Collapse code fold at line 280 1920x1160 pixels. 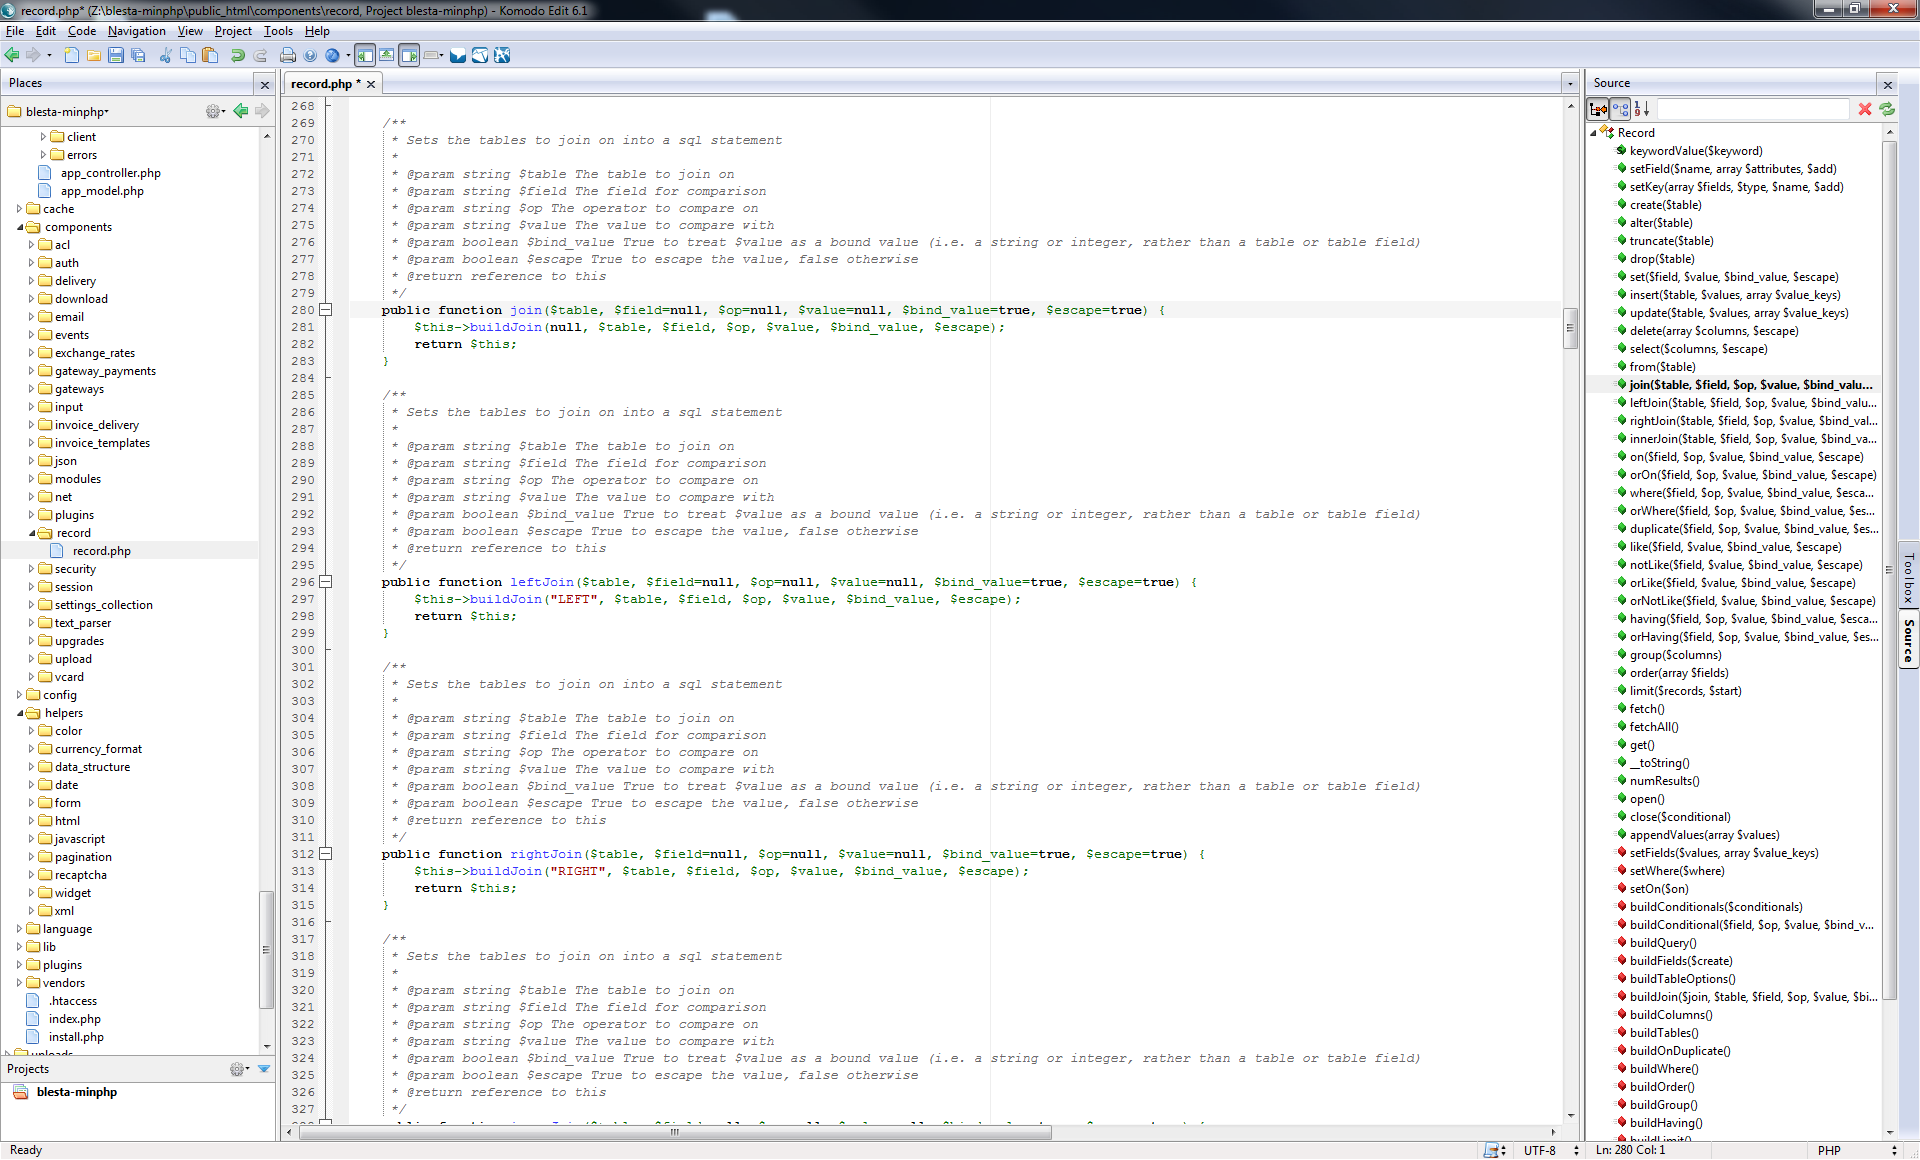[x=326, y=310]
